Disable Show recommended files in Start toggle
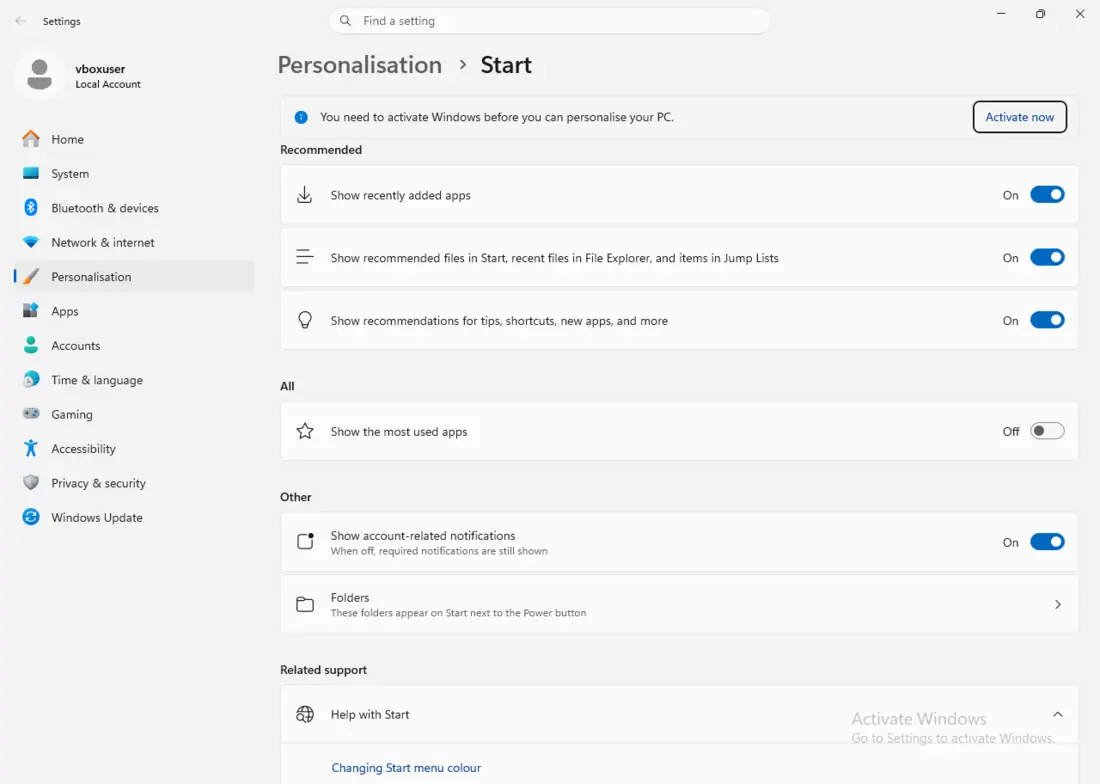Viewport: 1100px width, 784px height. 1047,257
